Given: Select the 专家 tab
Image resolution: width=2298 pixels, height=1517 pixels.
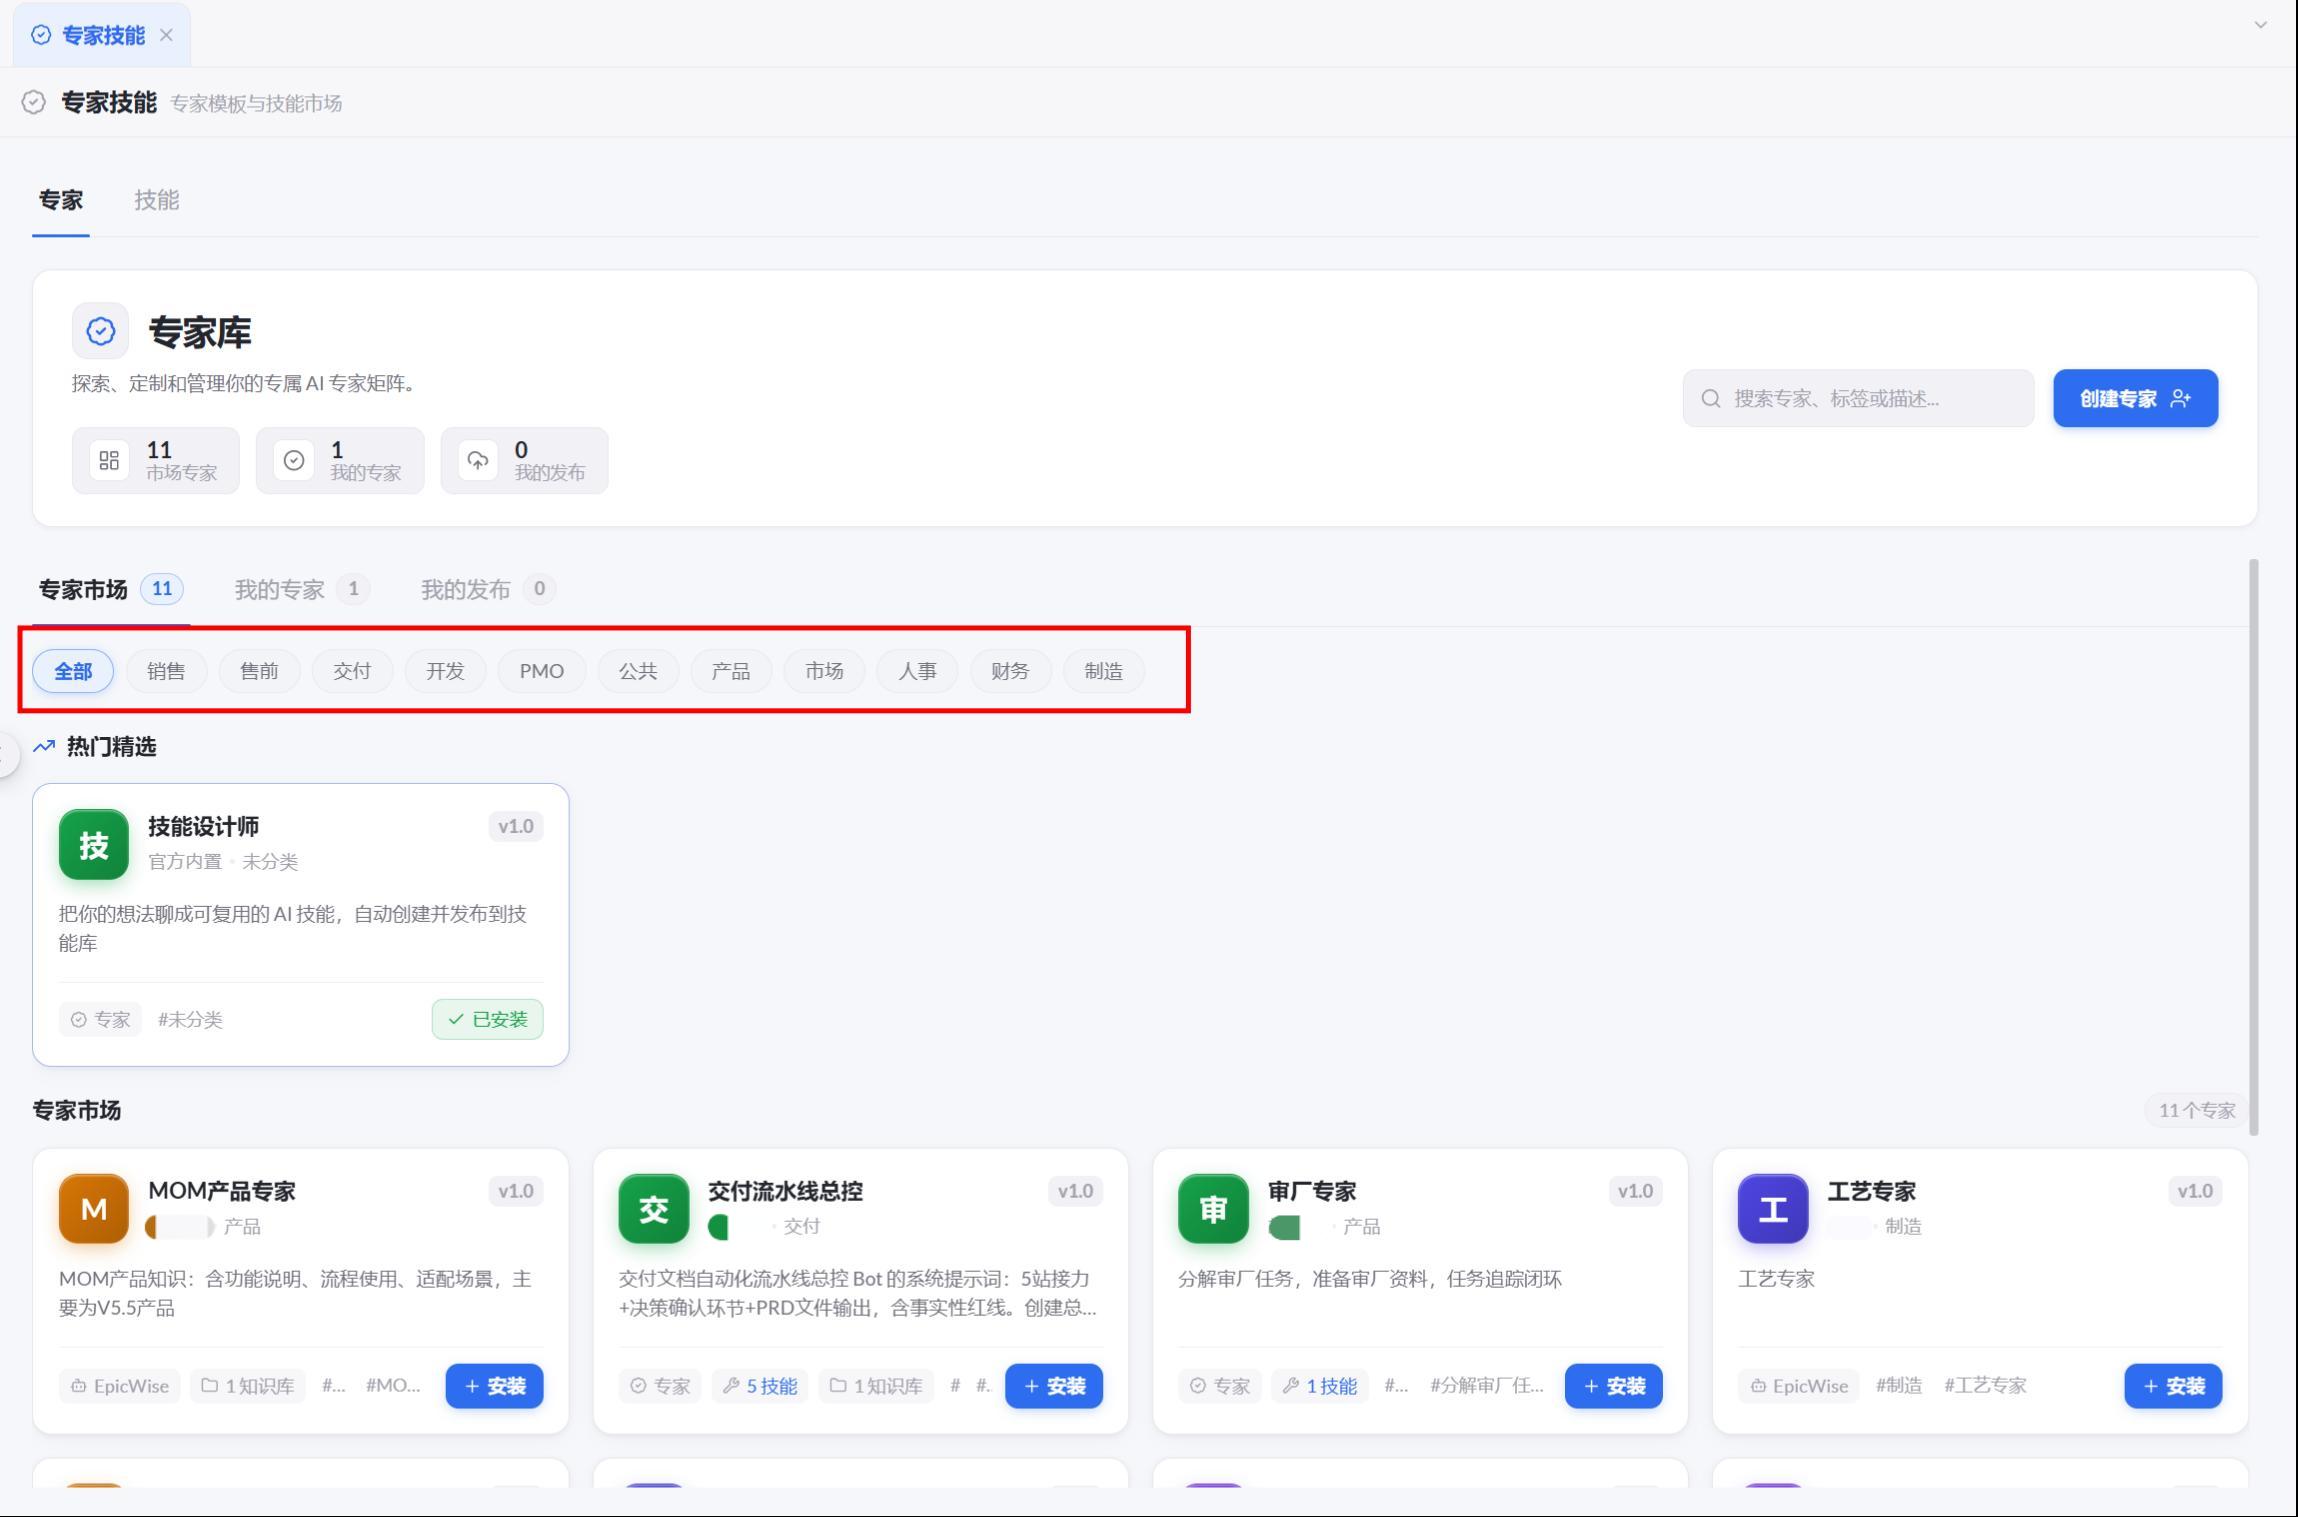Looking at the screenshot, I should [61, 200].
